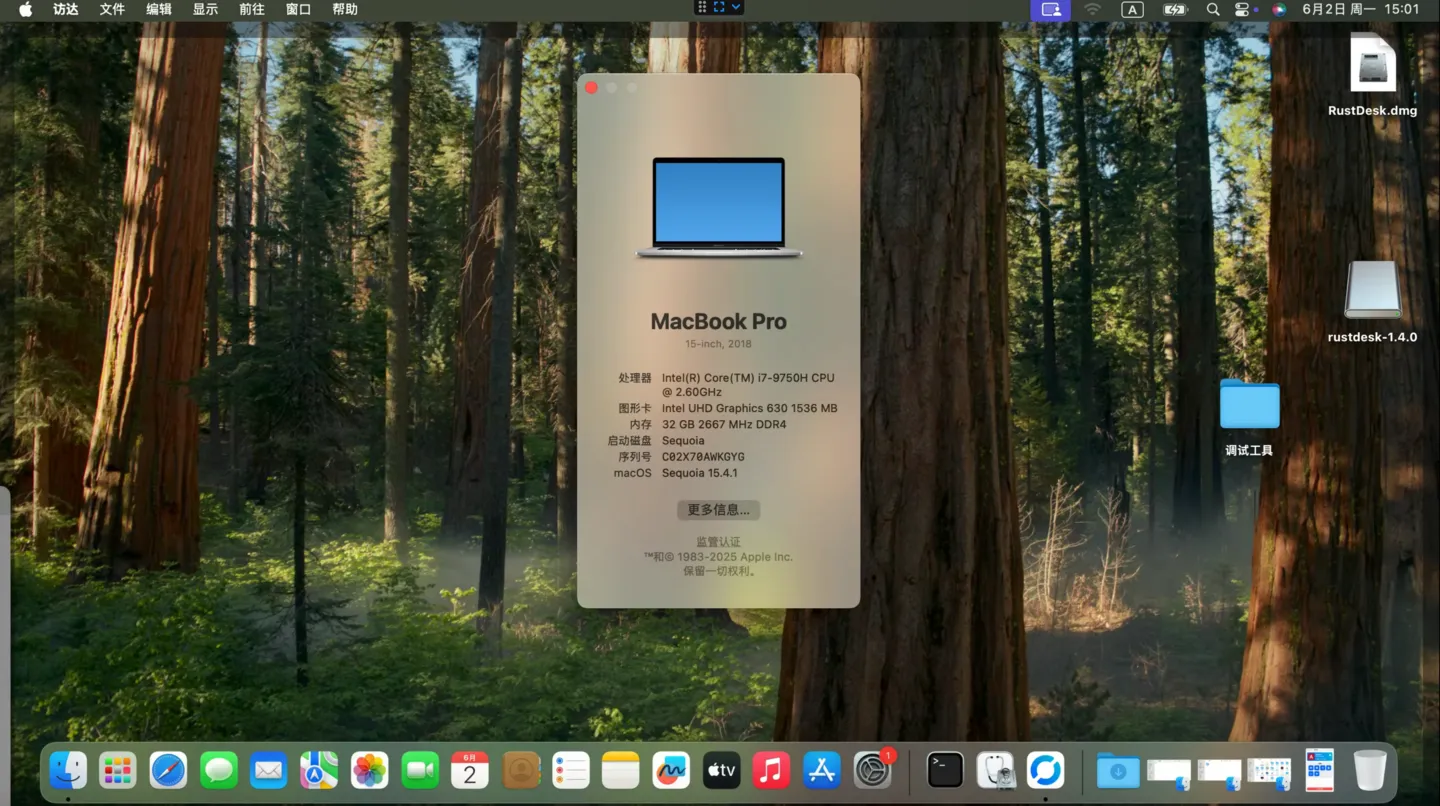Launch Terminal from the Dock
This screenshot has width=1440, height=806.
tap(944, 770)
